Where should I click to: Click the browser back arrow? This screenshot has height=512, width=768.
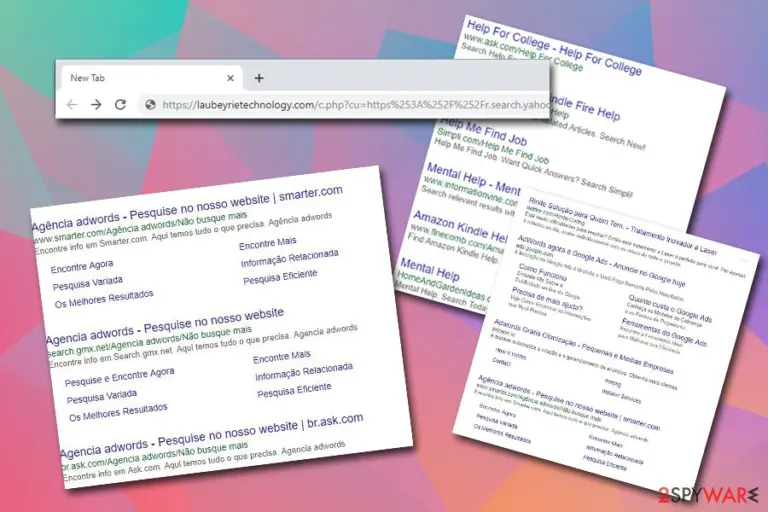click(72, 104)
